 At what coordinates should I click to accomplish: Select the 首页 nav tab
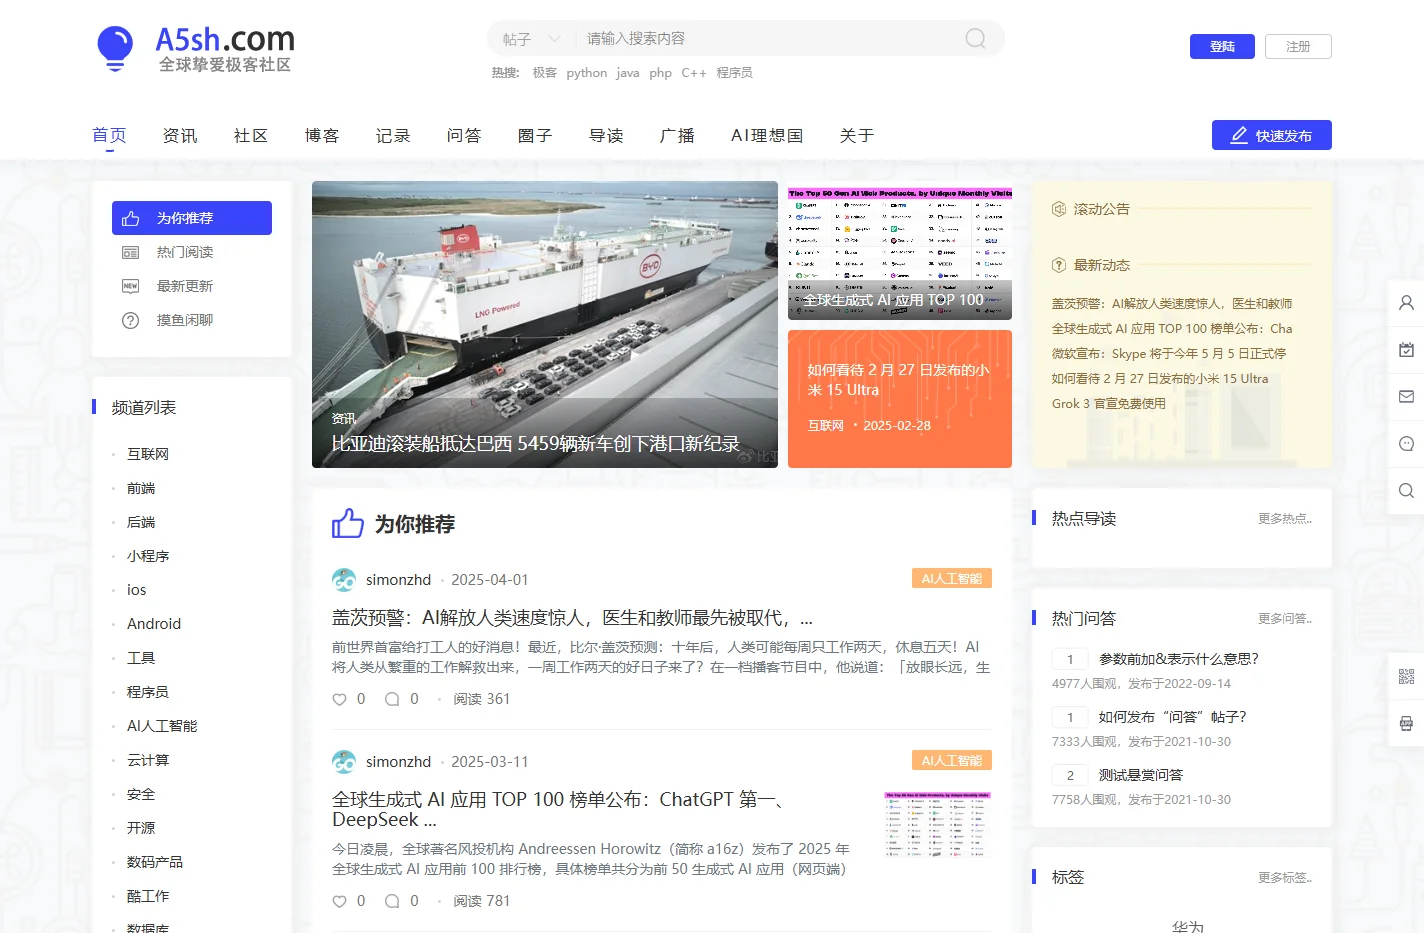[x=109, y=135]
